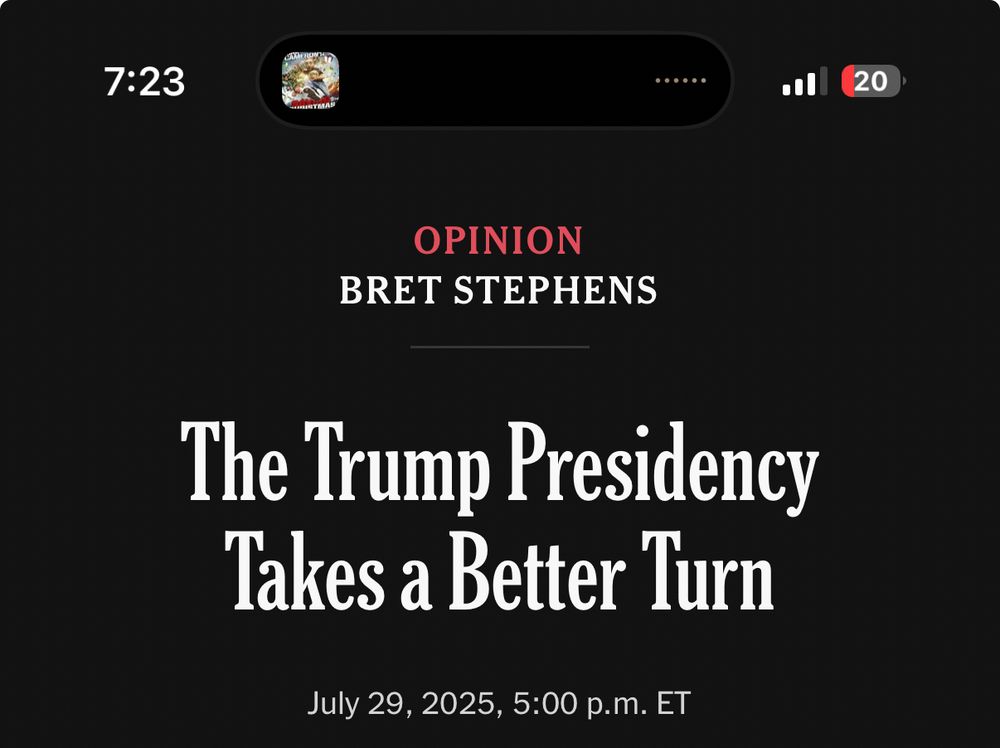This screenshot has width=1000, height=748.
Task: Tap the divider line under the byline
Action: pos(499,347)
